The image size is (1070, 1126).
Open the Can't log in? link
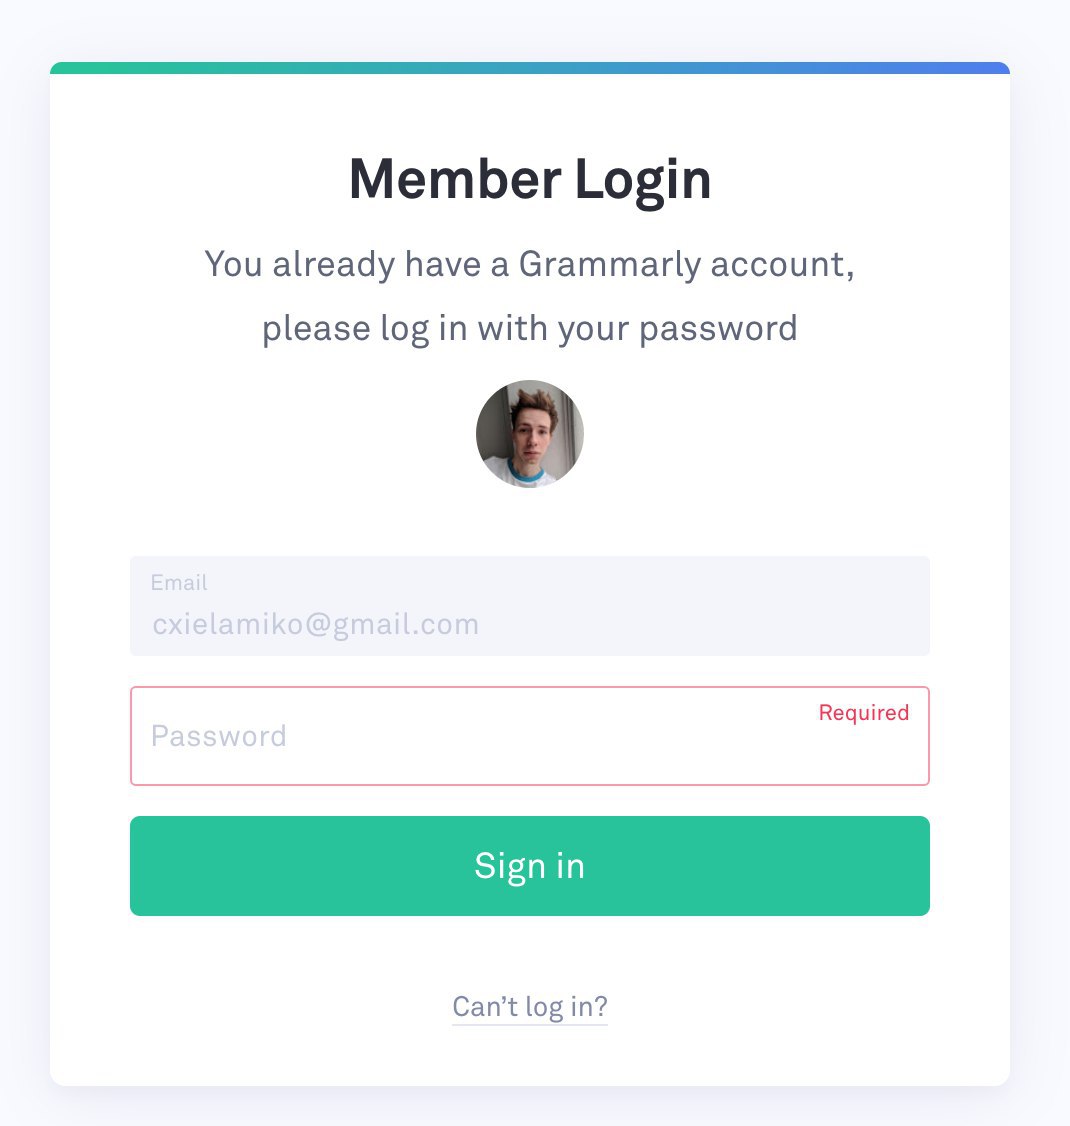point(530,1007)
